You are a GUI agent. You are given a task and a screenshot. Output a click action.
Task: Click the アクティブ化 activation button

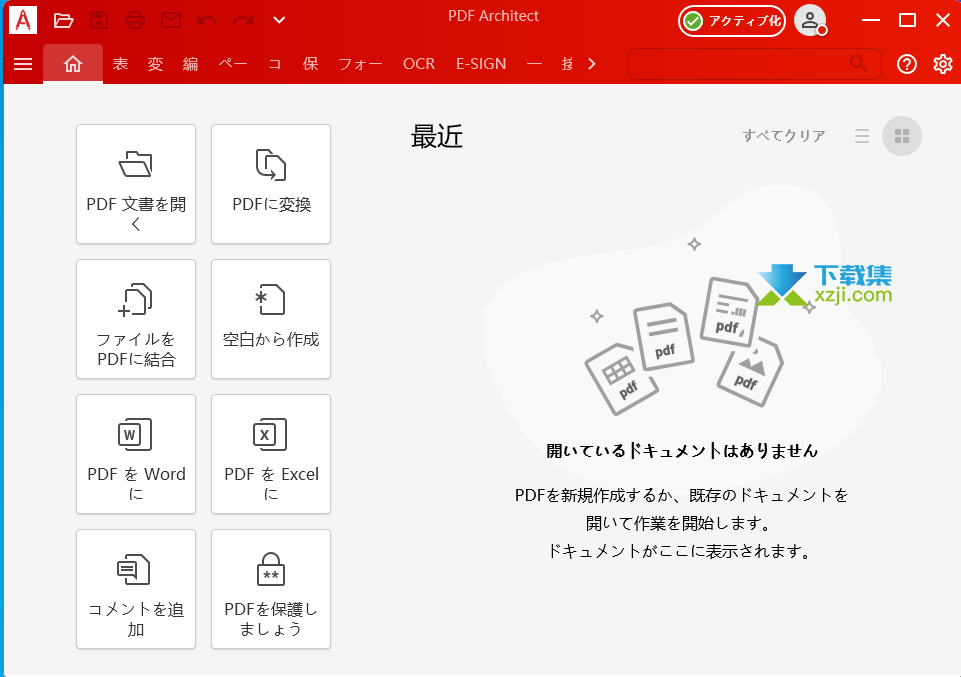[732, 21]
